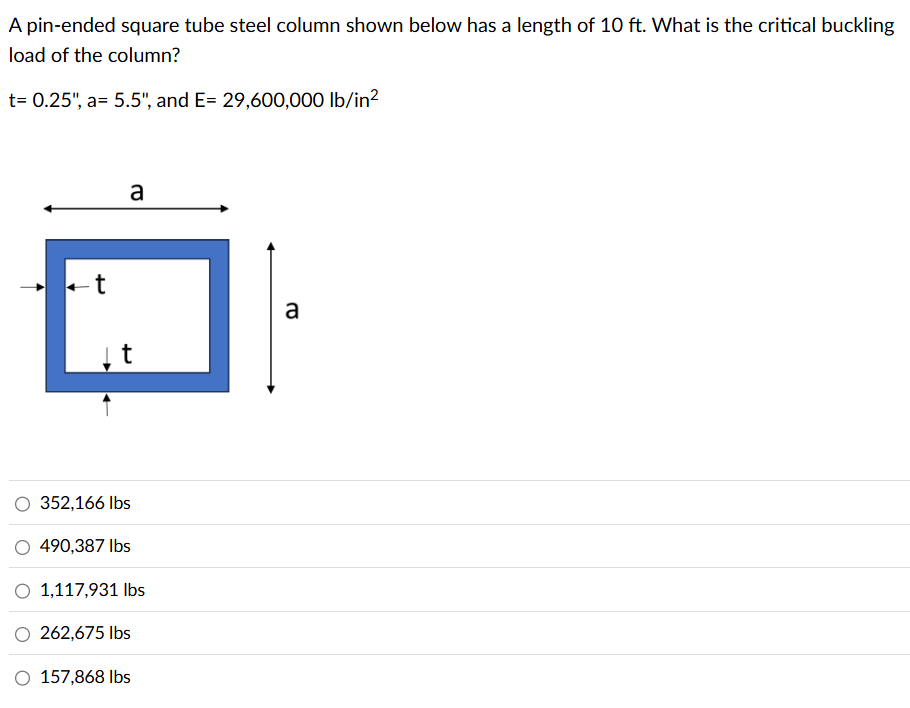Select the 352,166 lbs answer option
910x708 pixels.
(22, 504)
